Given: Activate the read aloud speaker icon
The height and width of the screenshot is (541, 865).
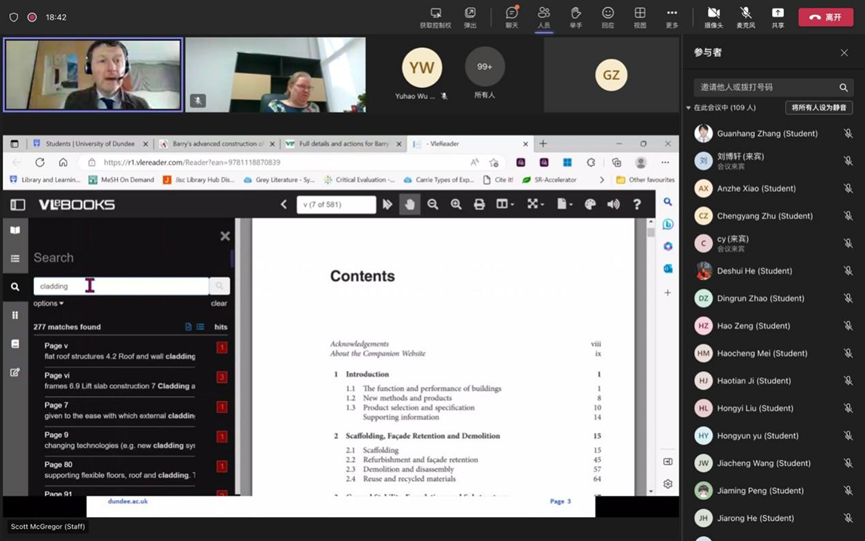Looking at the screenshot, I should pyautogui.click(x=613, y=204).
